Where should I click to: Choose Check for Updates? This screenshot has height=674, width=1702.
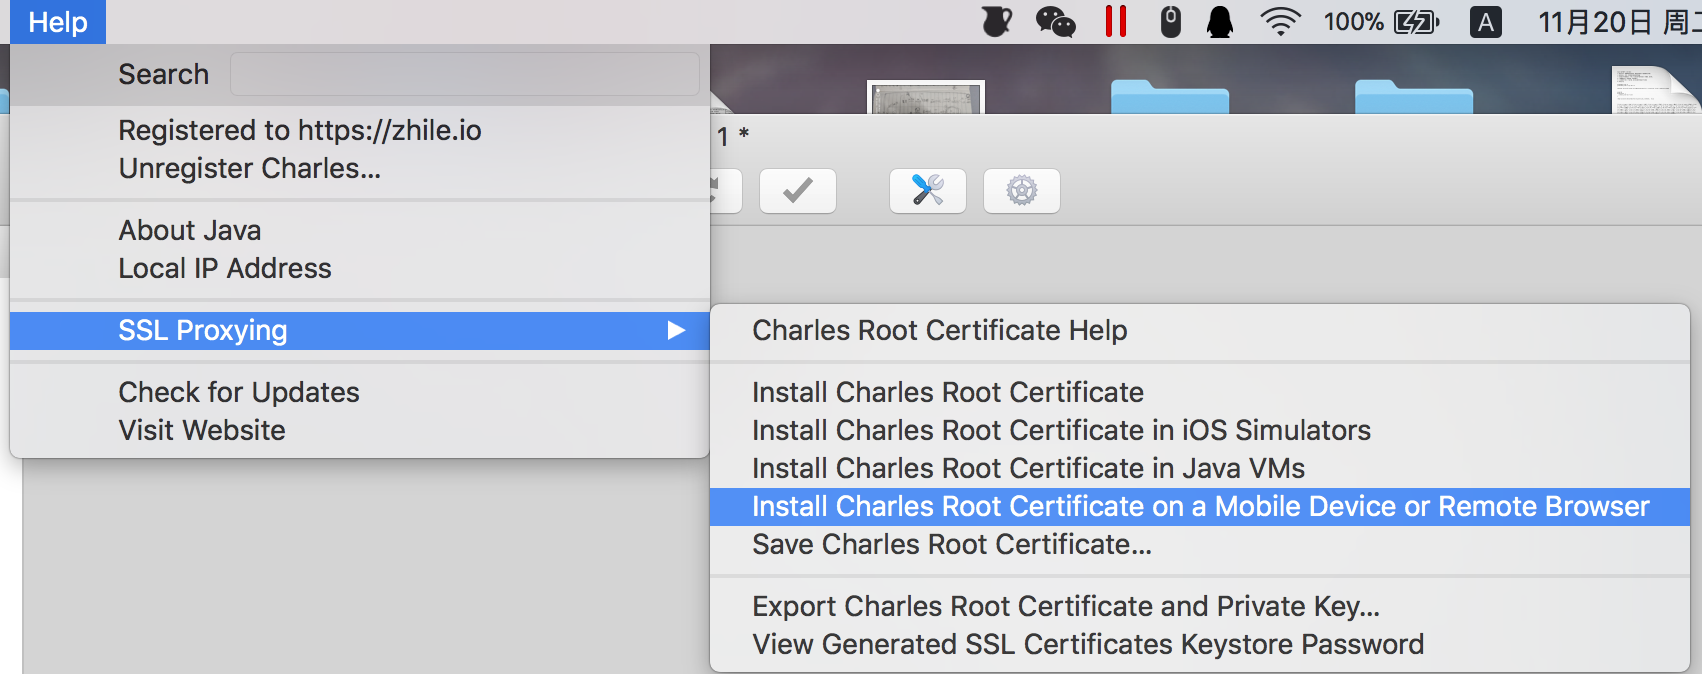(x=360, y=392)
